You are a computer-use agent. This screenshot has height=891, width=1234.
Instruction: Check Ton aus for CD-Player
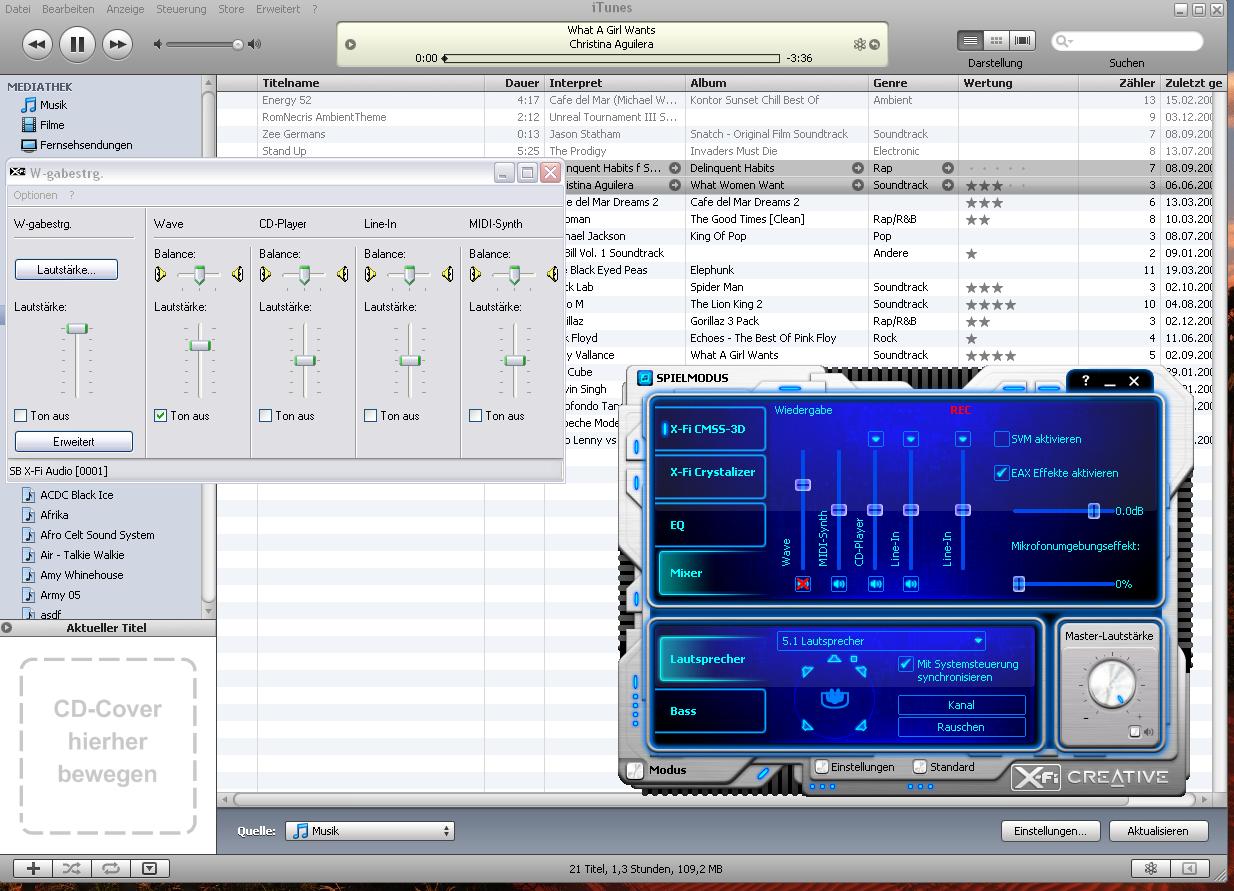(266, 416)
